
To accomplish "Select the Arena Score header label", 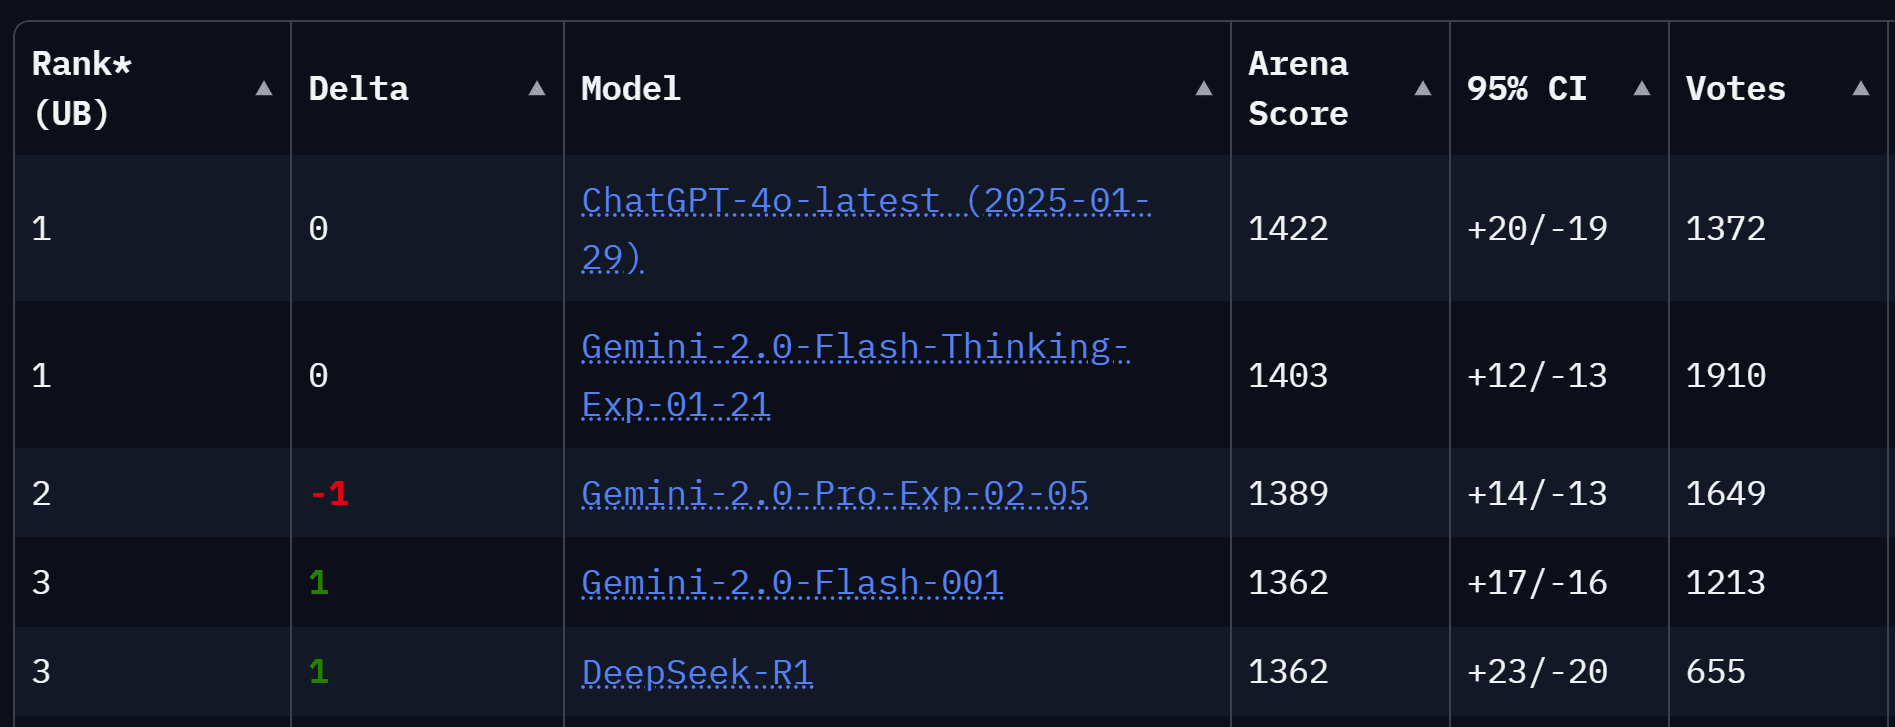I will 1298,88.
